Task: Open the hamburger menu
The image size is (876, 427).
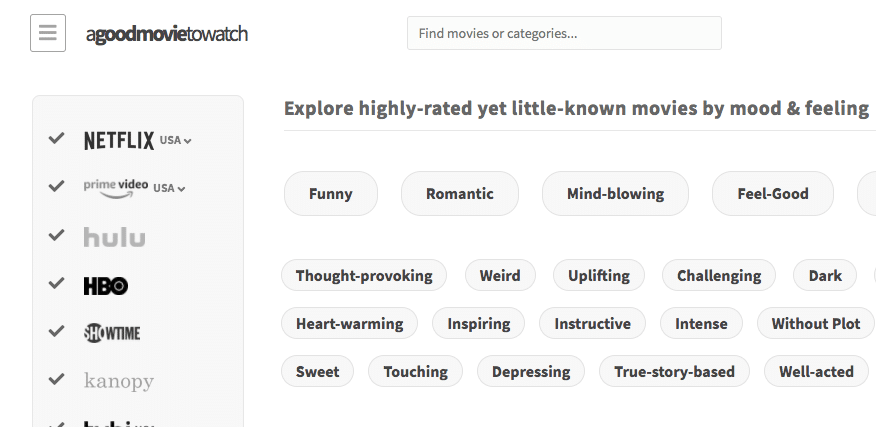Action: pyautogui.click(x=48, y=33)
